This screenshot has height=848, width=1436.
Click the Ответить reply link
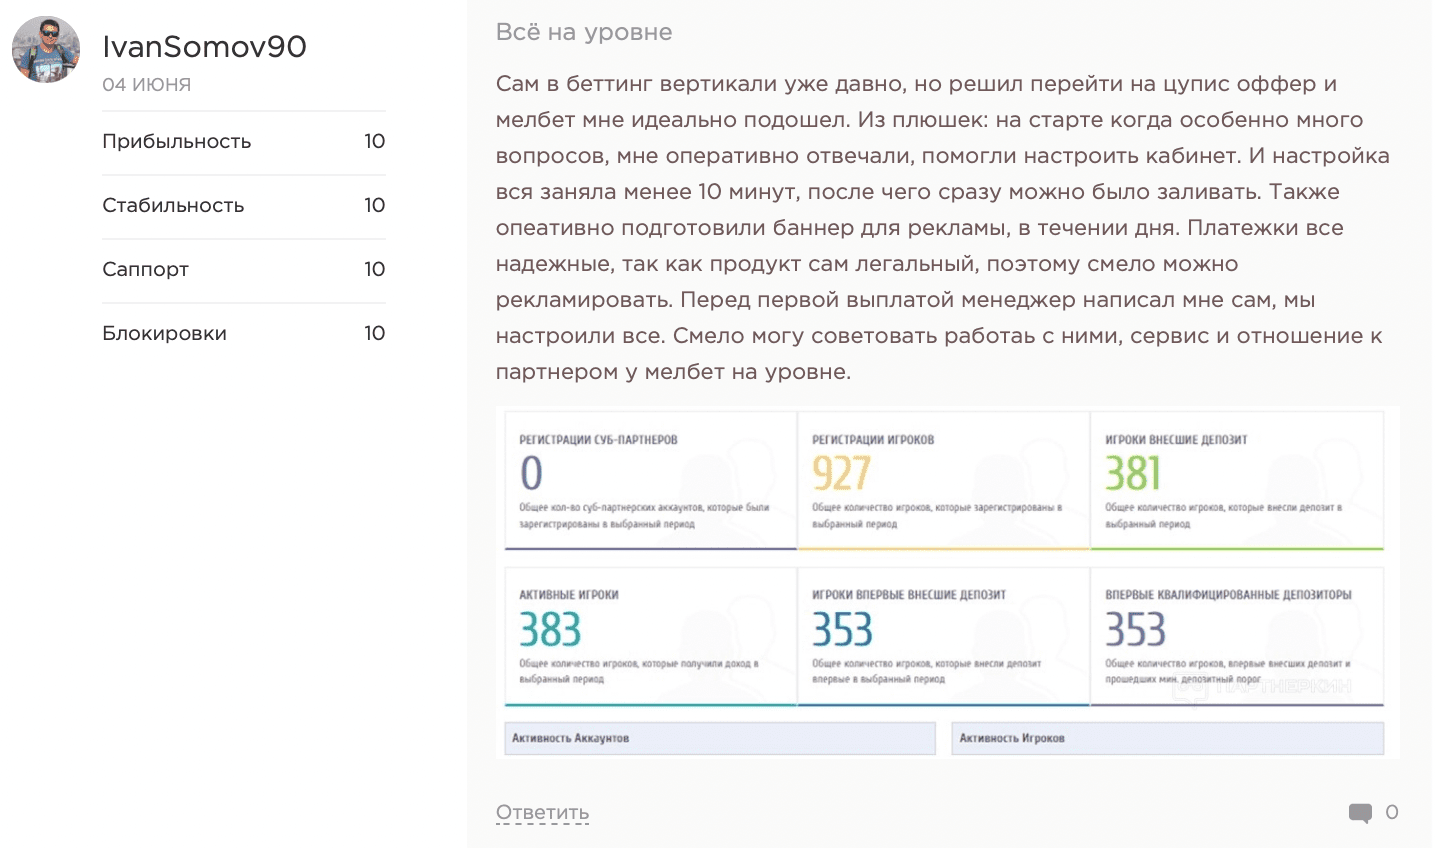click(x=542, y=812)
